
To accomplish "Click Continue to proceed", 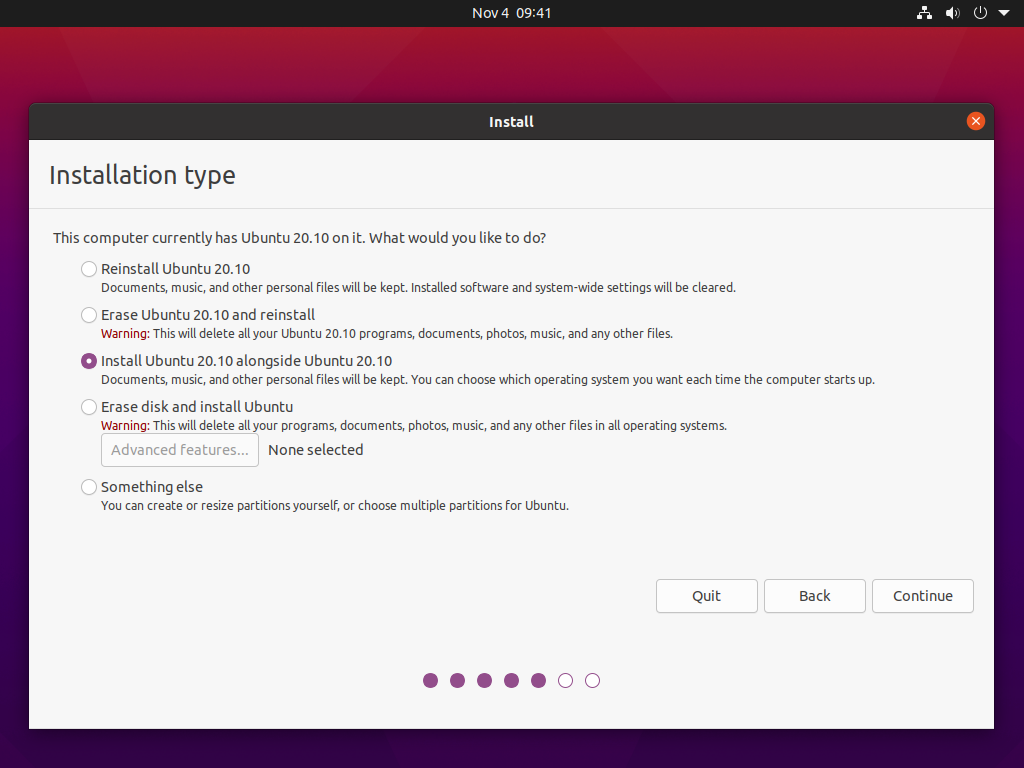I will [923, 596].
